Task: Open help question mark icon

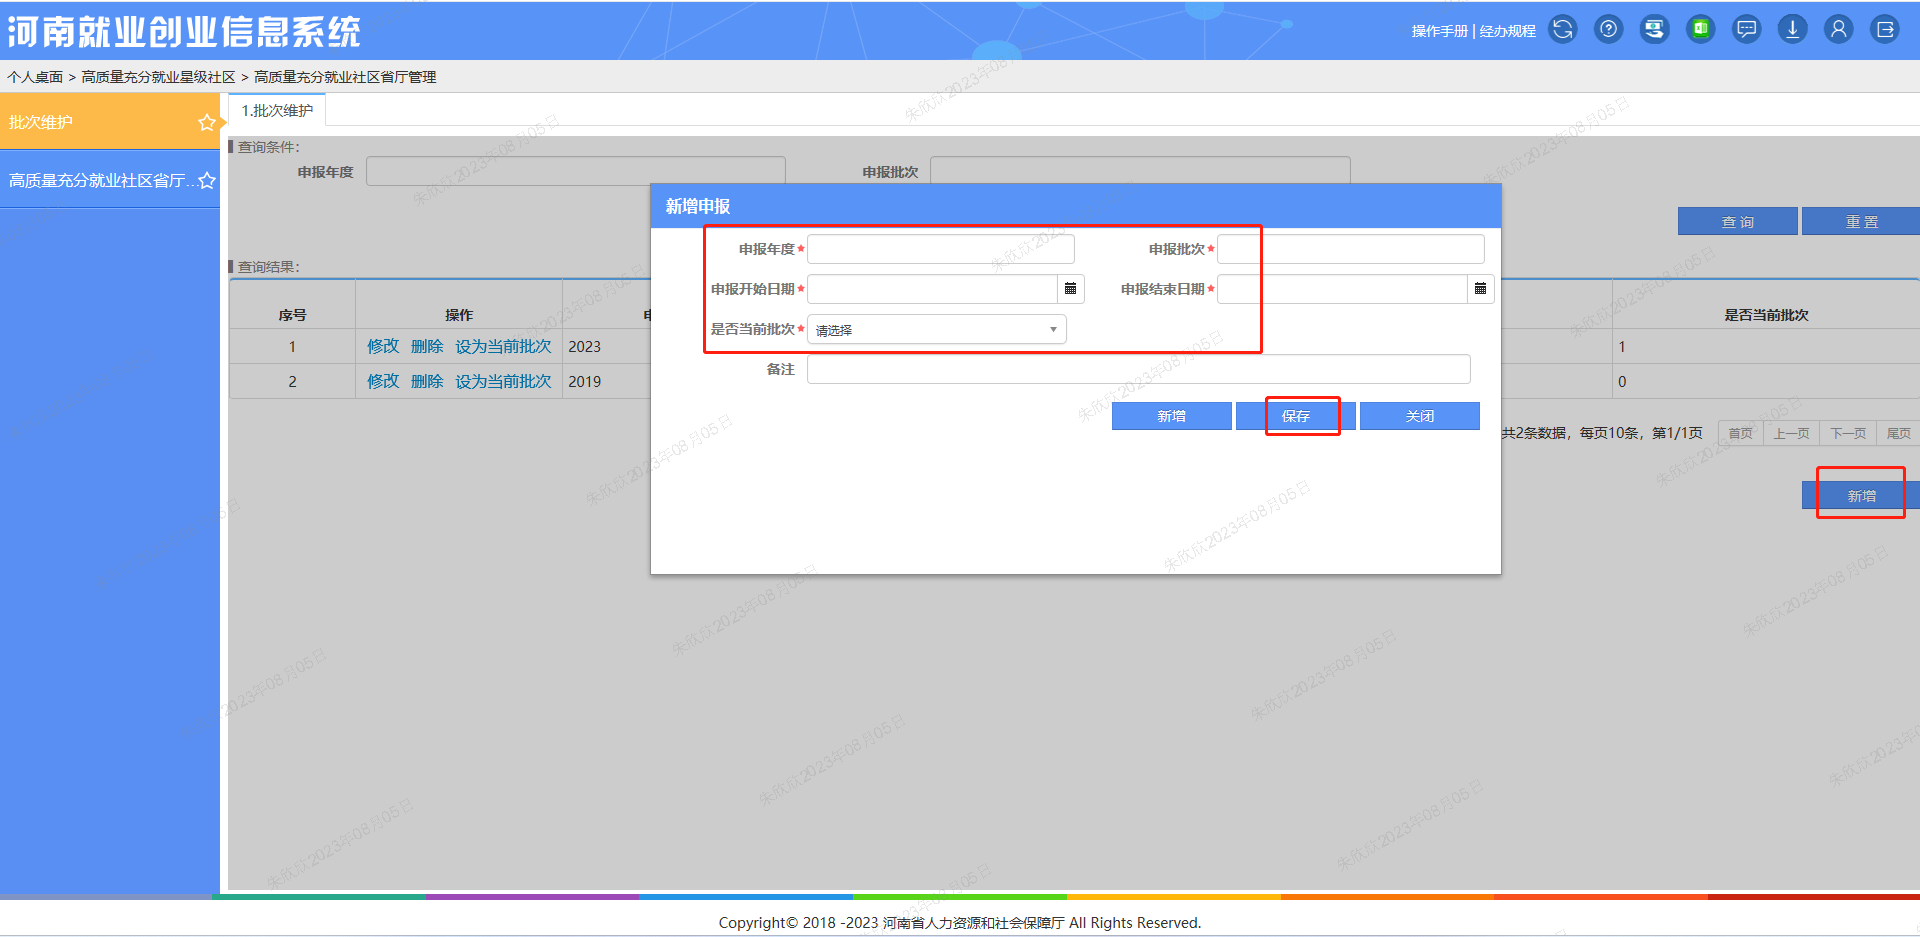Action: coord(1608,30)
